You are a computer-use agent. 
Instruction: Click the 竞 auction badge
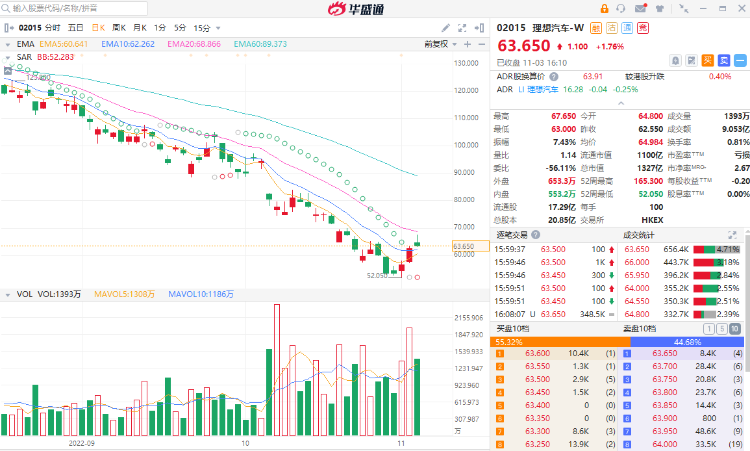point(643,28)
